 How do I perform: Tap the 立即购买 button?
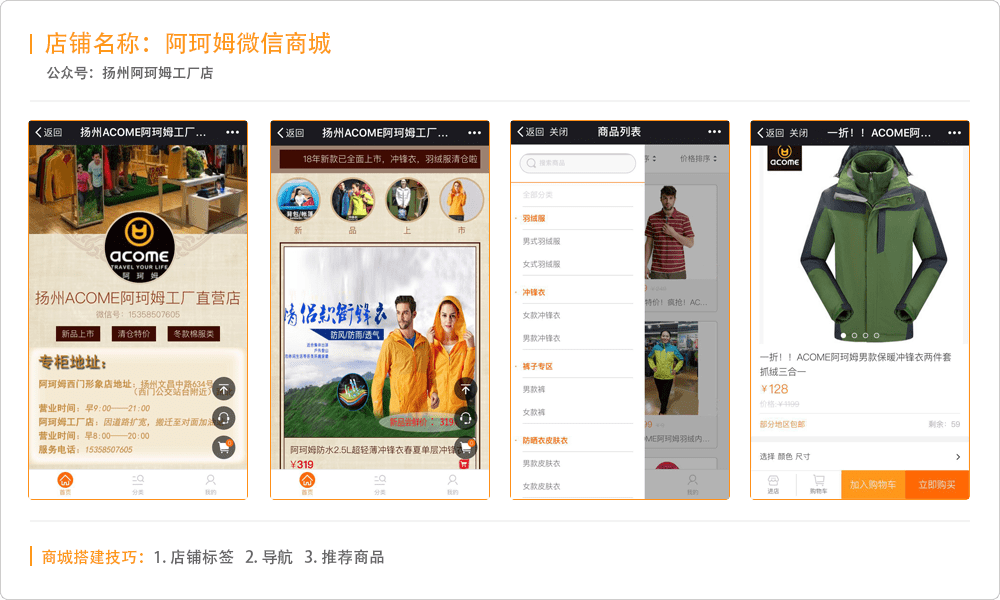click(x=937, y=485)
